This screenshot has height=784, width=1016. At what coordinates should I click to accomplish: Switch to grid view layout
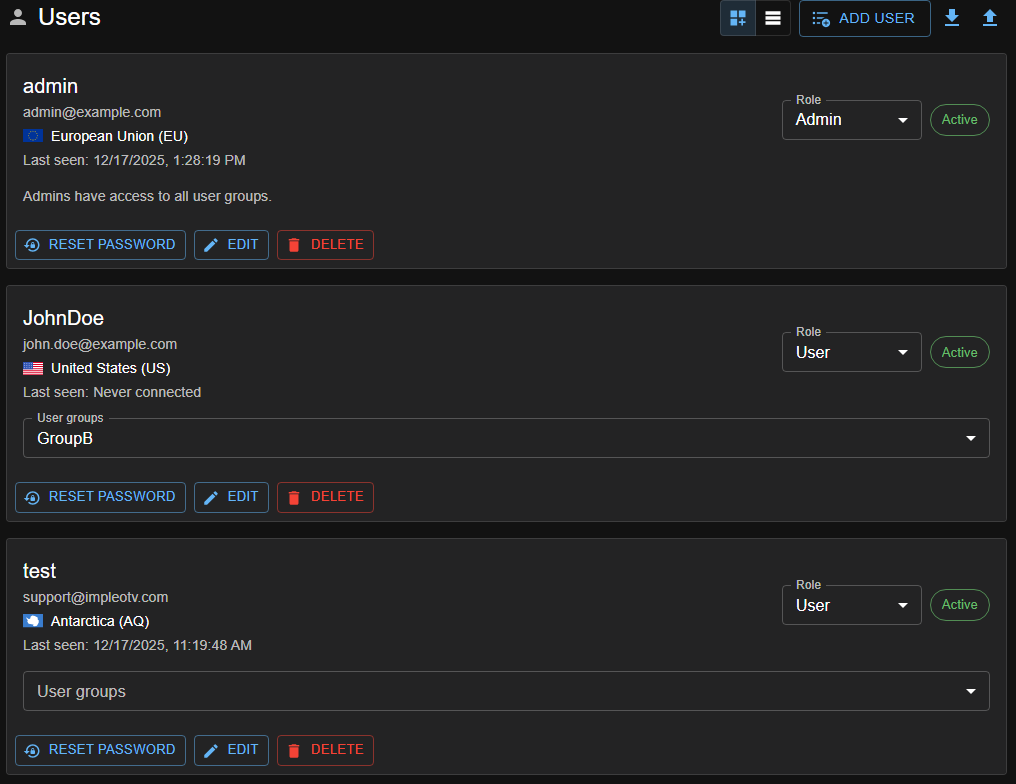[x=738, y=17]
